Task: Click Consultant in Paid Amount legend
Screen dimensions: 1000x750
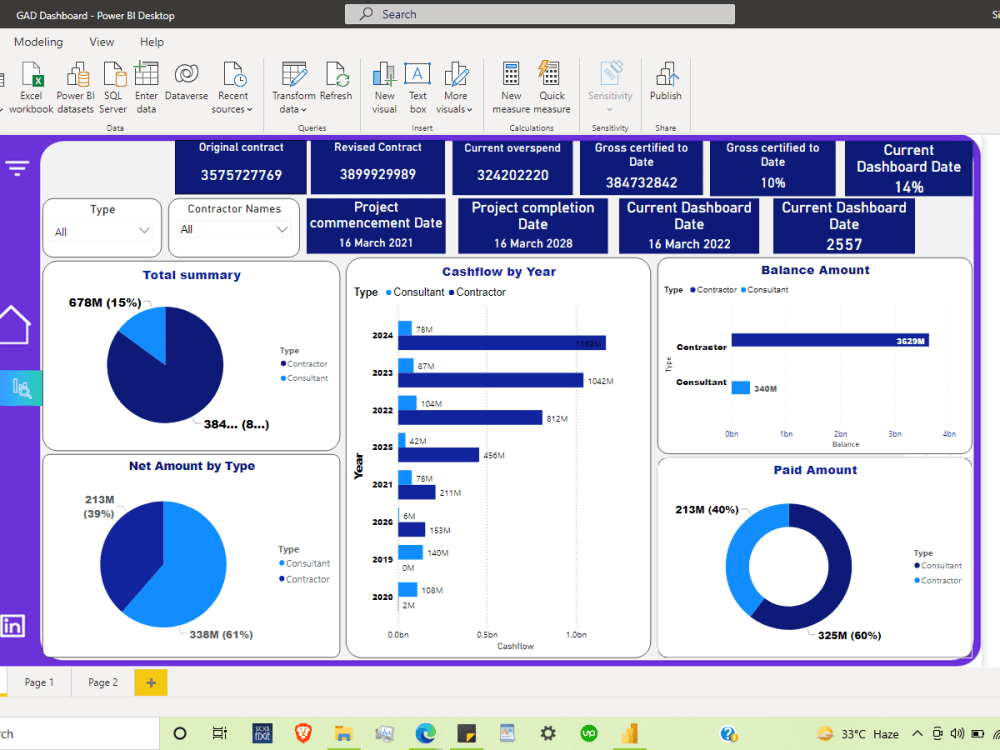Action: point(938,566)
